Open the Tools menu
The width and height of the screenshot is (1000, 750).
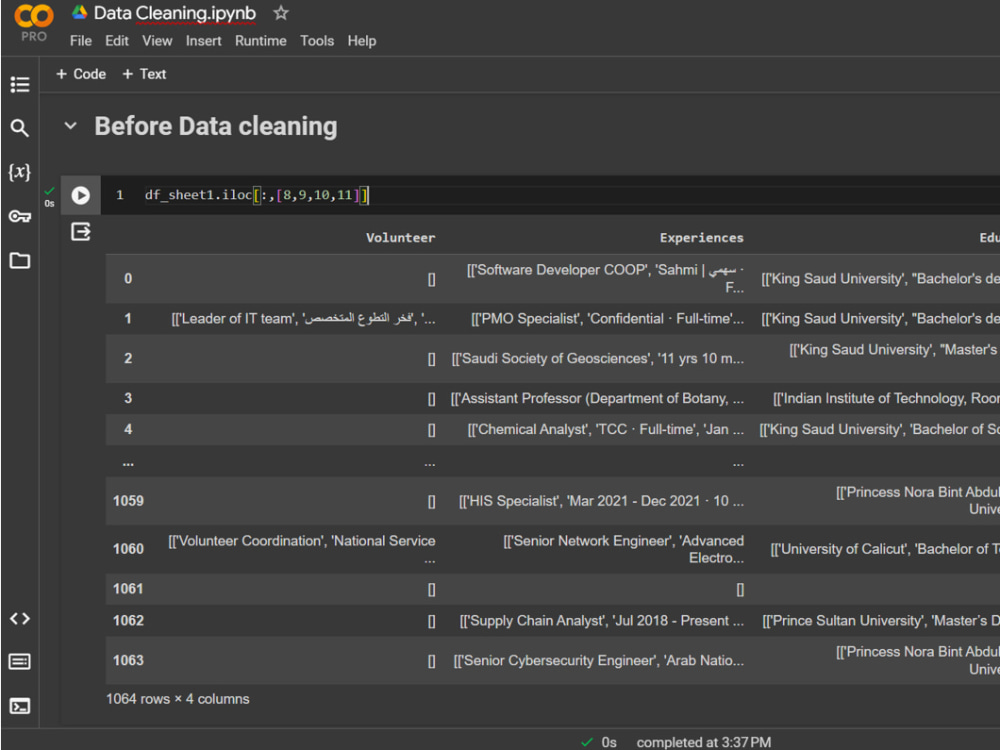[x=317, y=41]
